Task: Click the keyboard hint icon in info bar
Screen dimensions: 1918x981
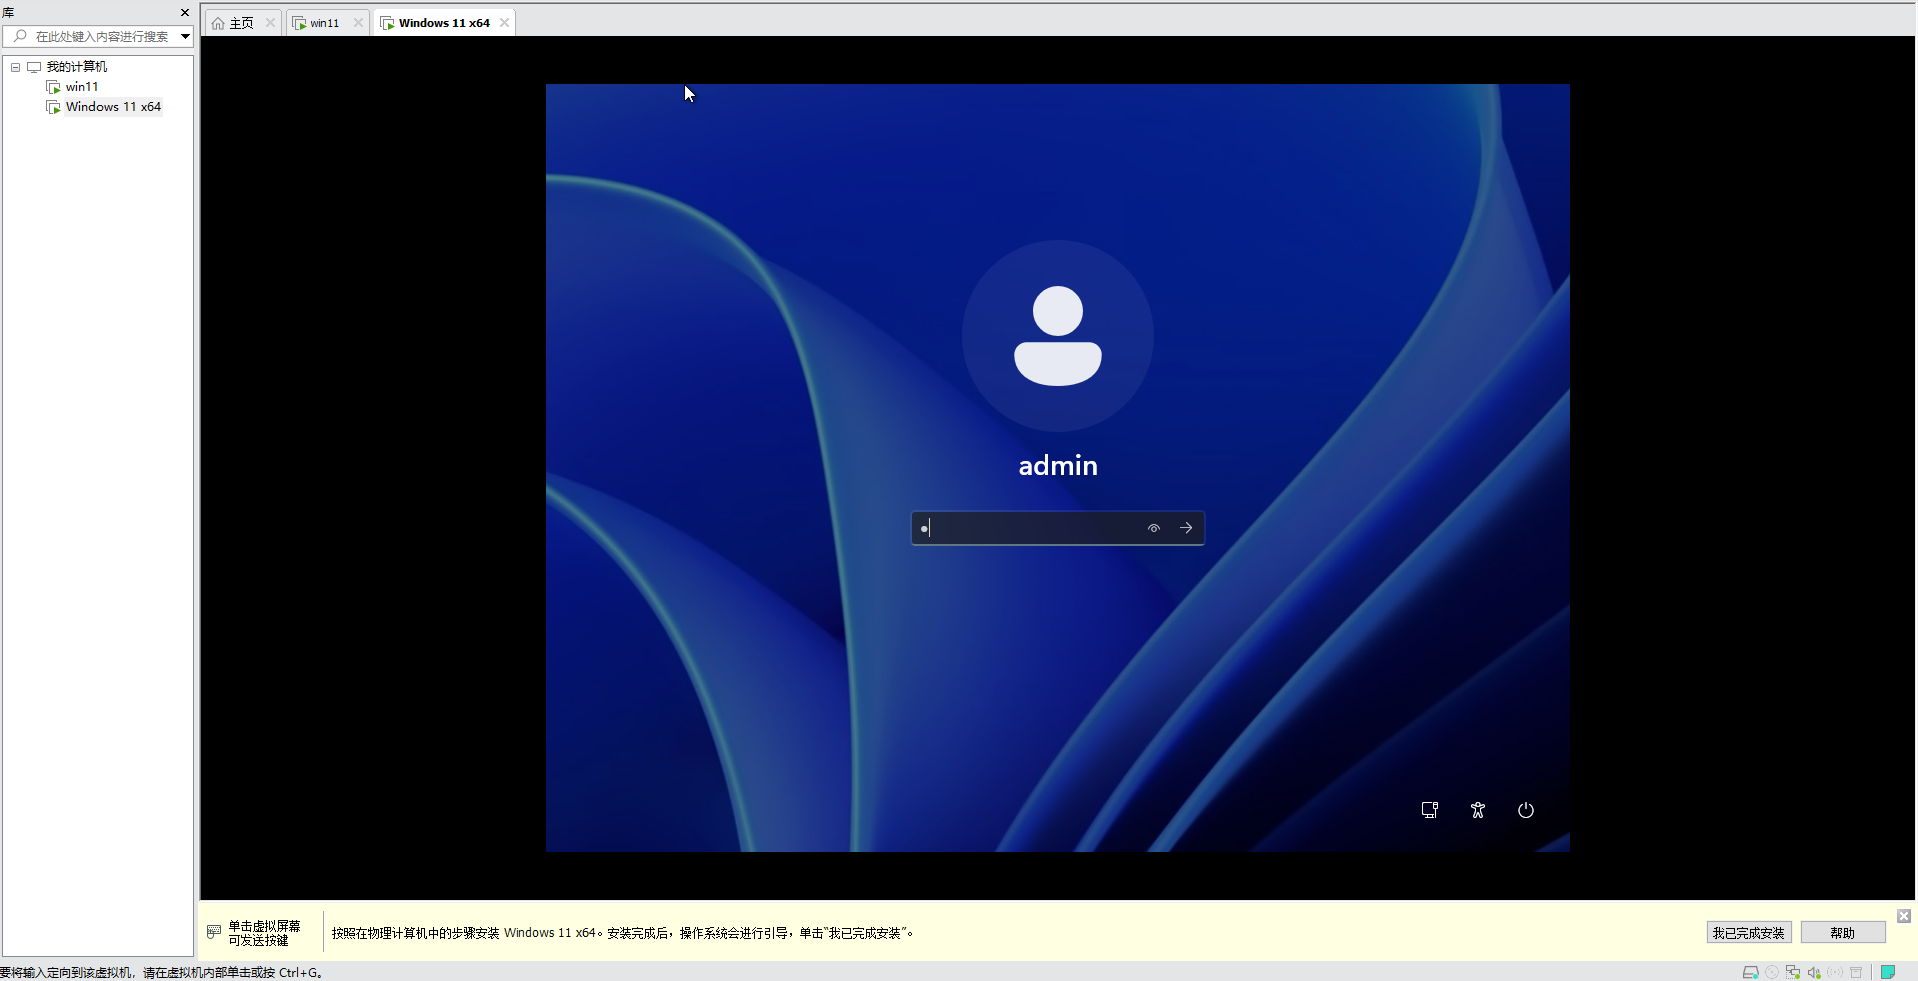Action: pyautogui.click(x=214, y=932)
